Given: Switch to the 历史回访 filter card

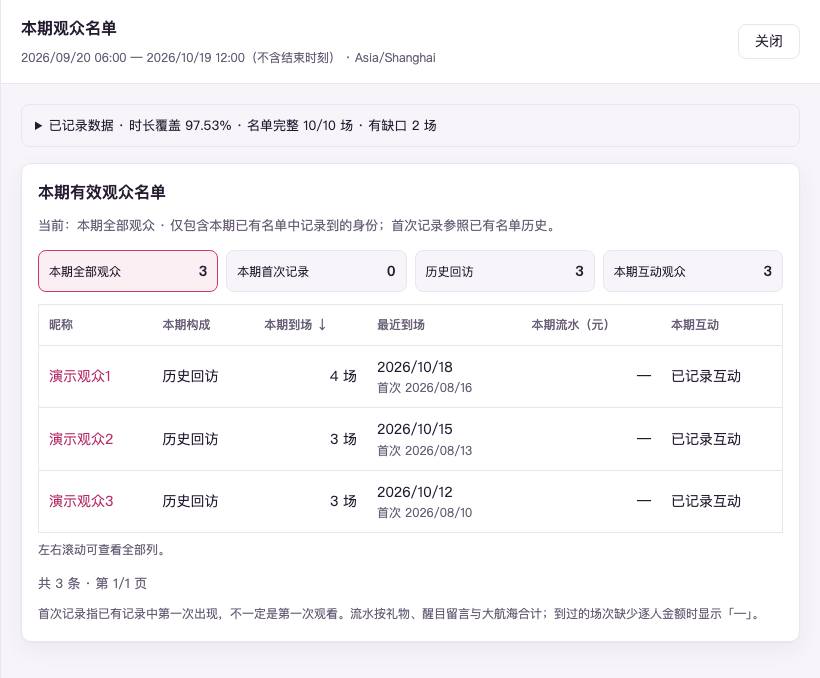Looking at the screenshot, I should (x=505, y=271).
